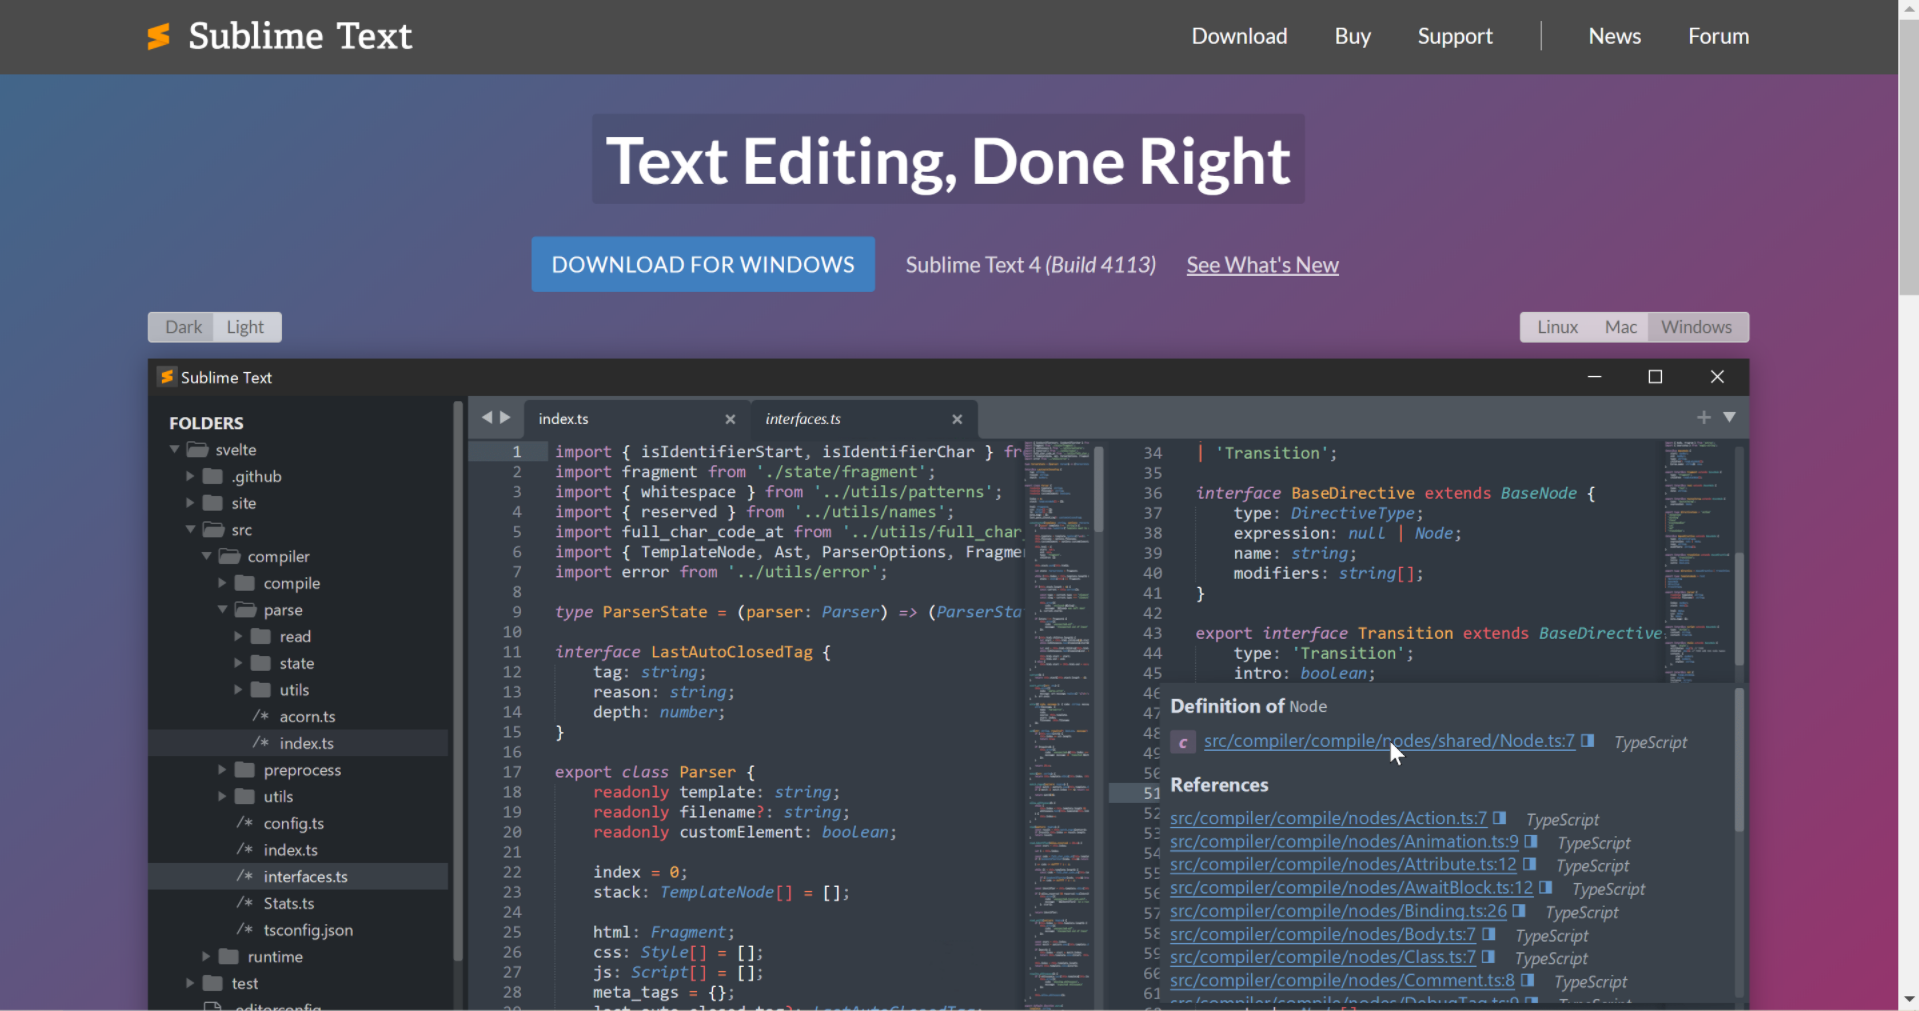This screenshot has height=1011, width=1919.
Task: Click the side-by-side icon next to Animation.ts:9
Action: coord(1530,841)
